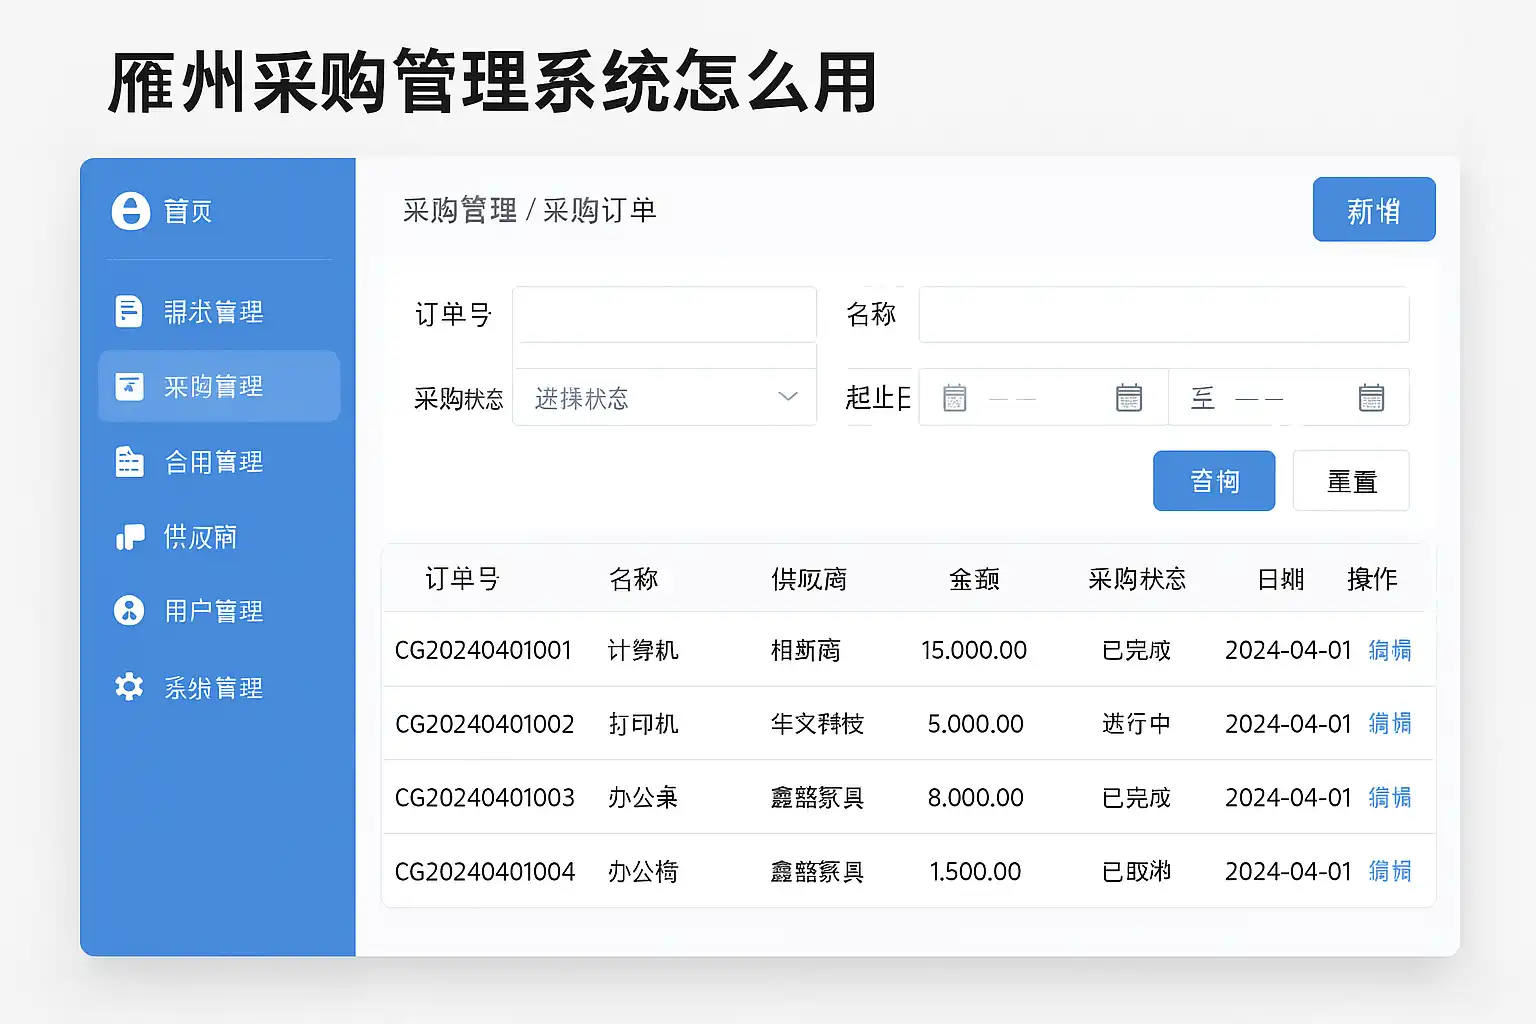Click the end date input
The width and height of the screenshot is (1536, 1024).
pyautogui.click(x=1289, y=398)
